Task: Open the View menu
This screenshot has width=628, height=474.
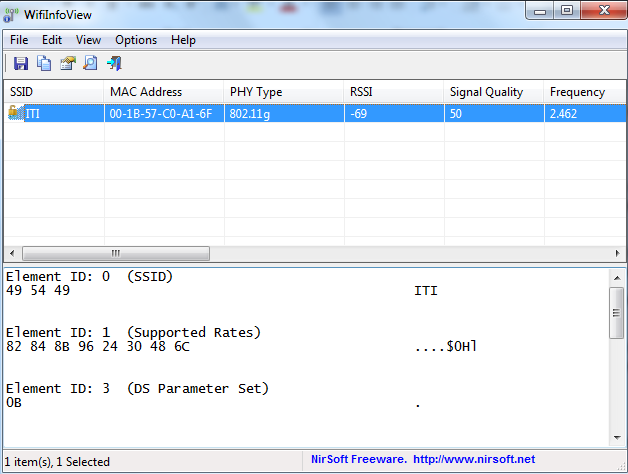Action: pos(89,40)
